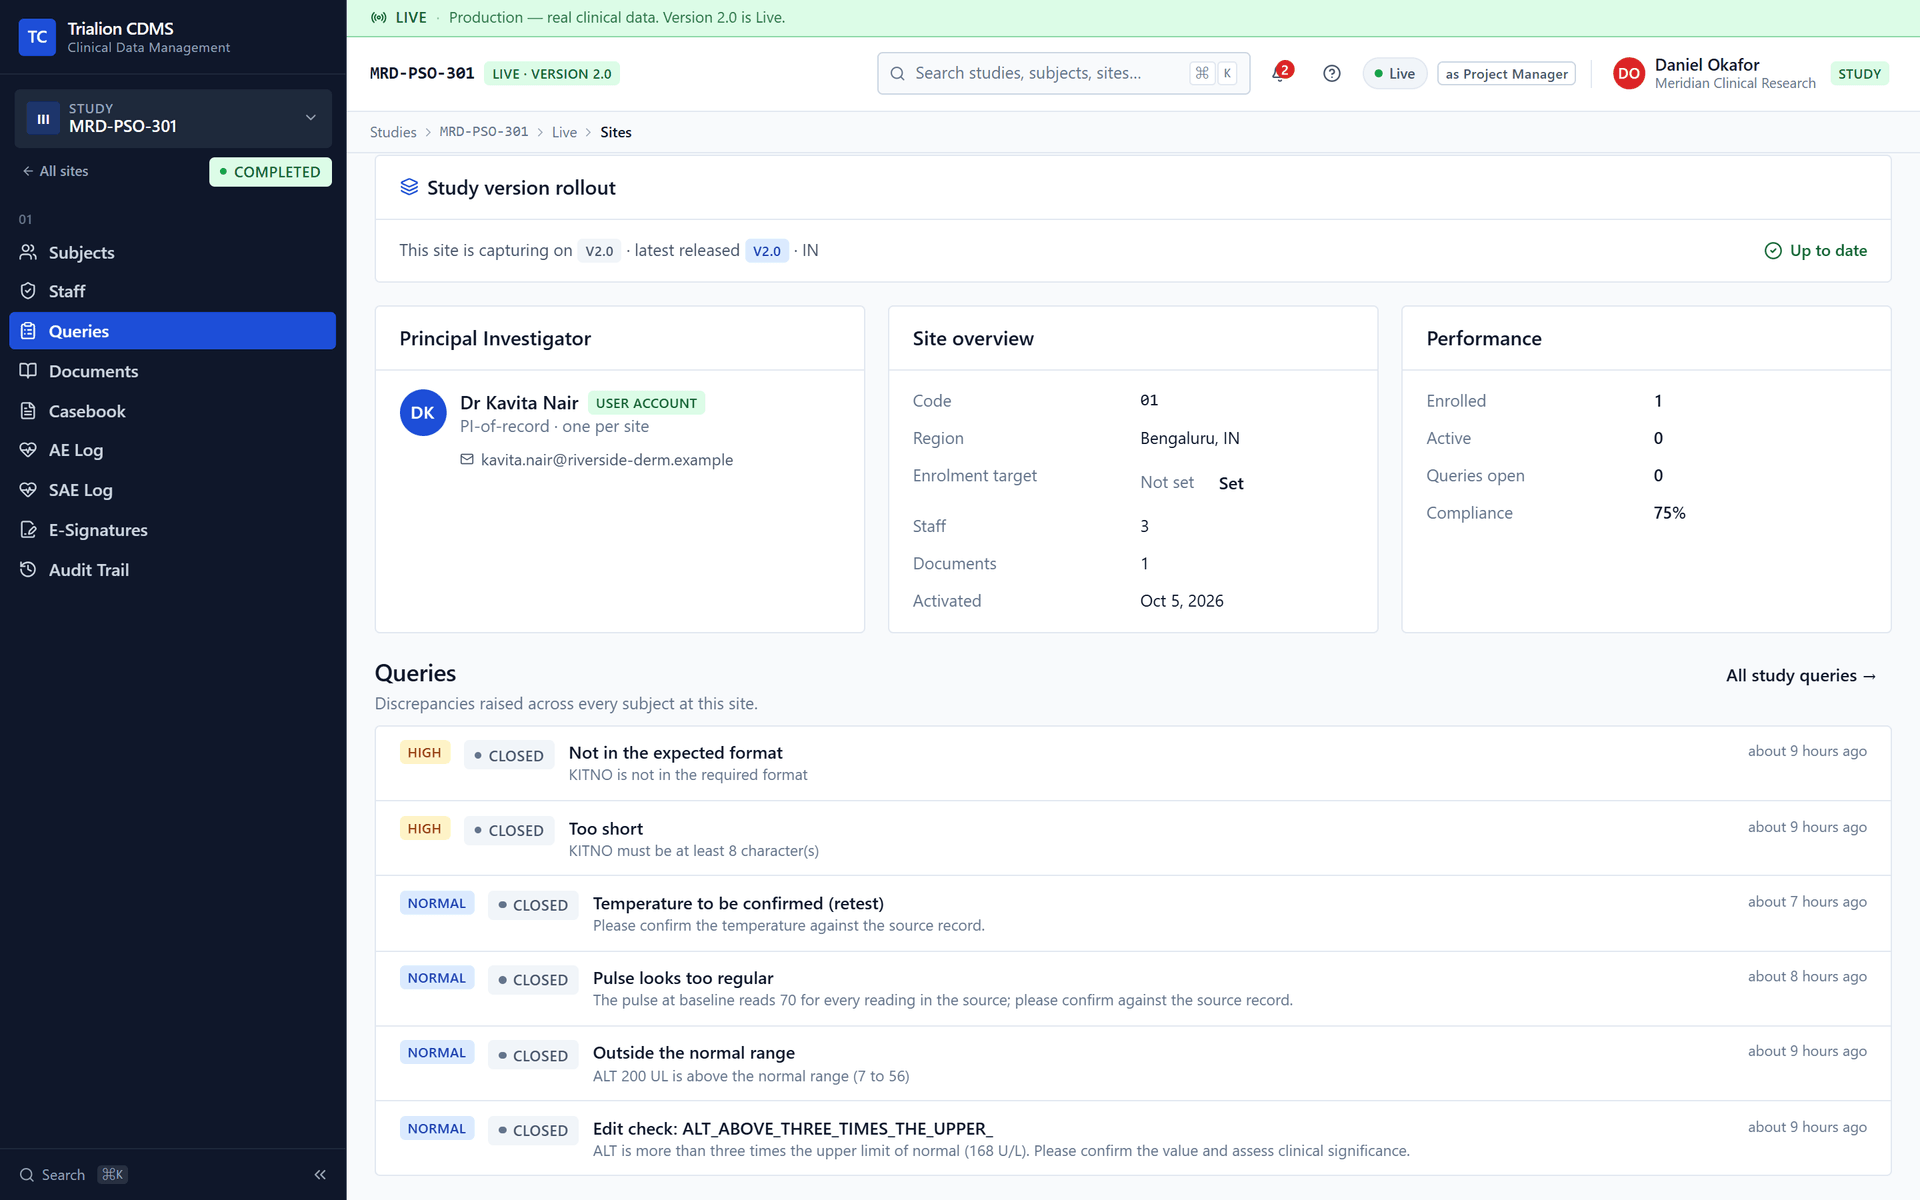Open the 'Outside the normal range' query

pyautogui.click(x=1132, y=1064)
